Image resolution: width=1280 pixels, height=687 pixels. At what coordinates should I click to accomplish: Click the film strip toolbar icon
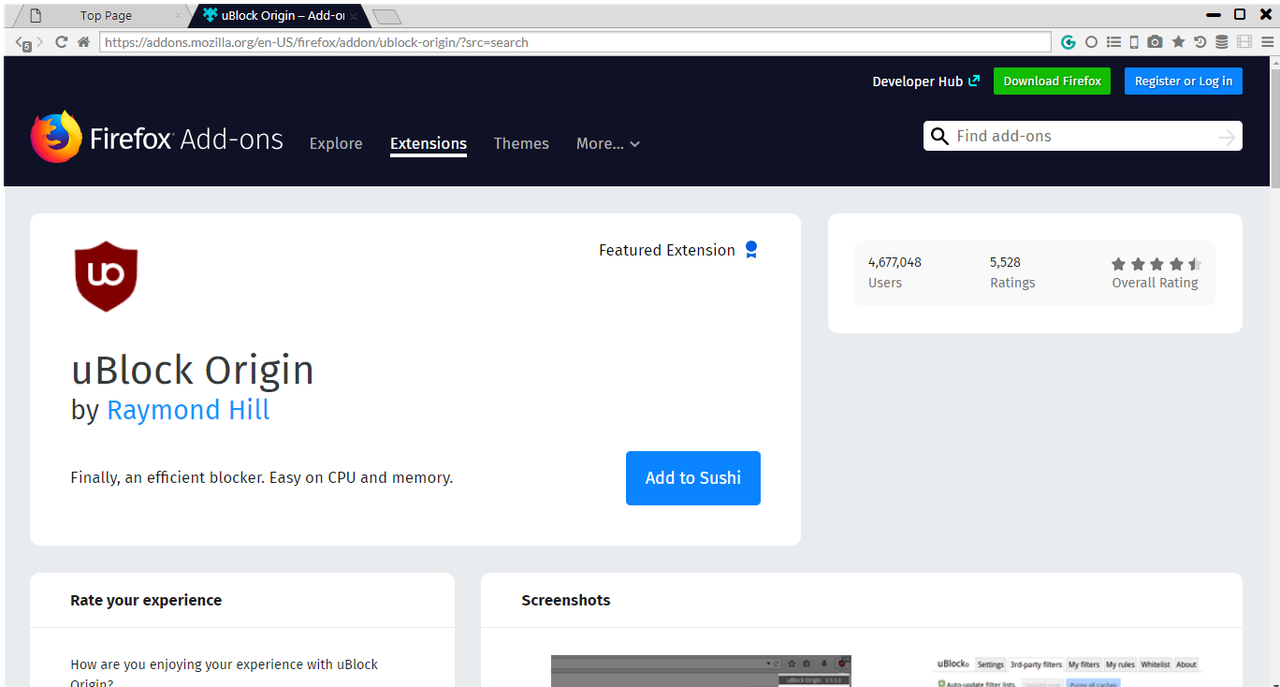click(x=1244, y=42)
